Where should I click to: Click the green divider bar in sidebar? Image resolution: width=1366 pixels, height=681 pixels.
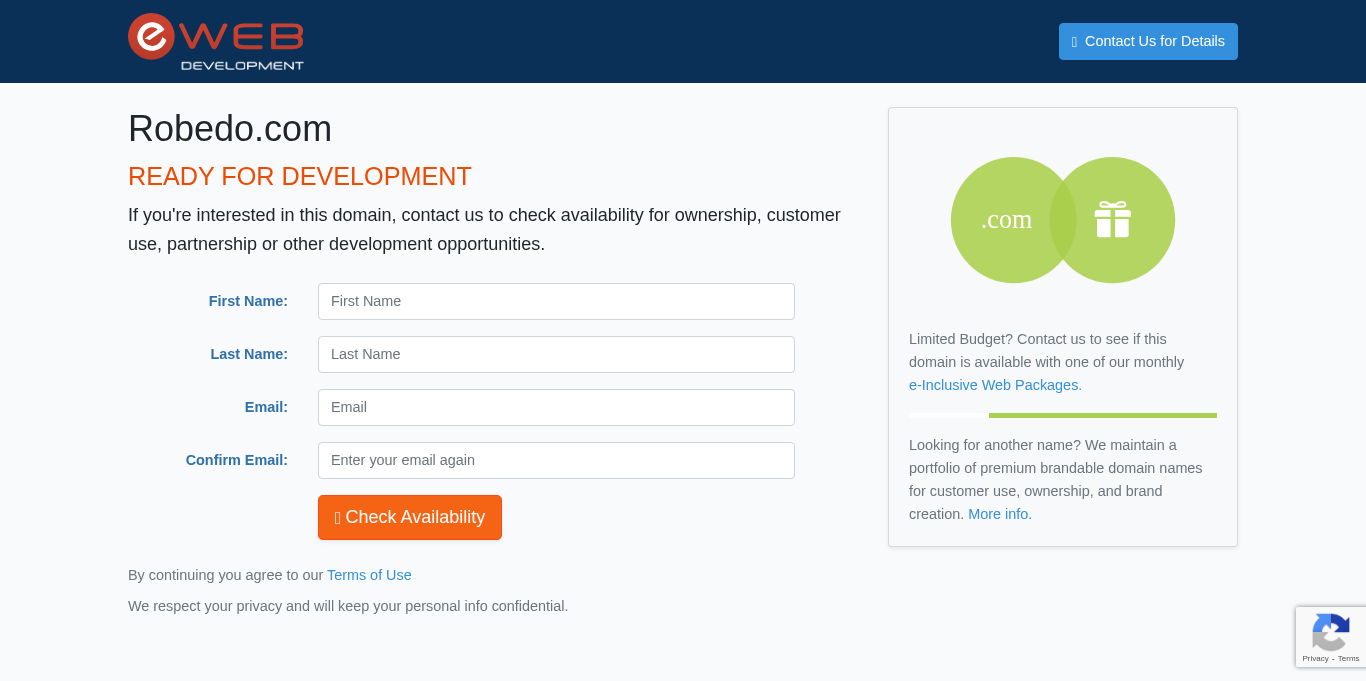tap(1102, 415)
